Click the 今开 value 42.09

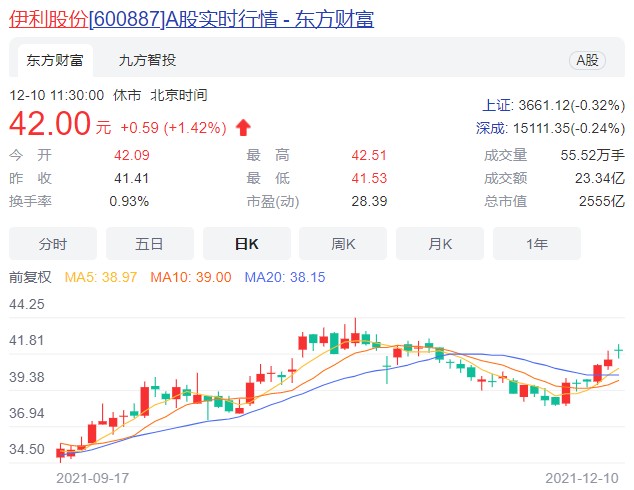point(131,155)
